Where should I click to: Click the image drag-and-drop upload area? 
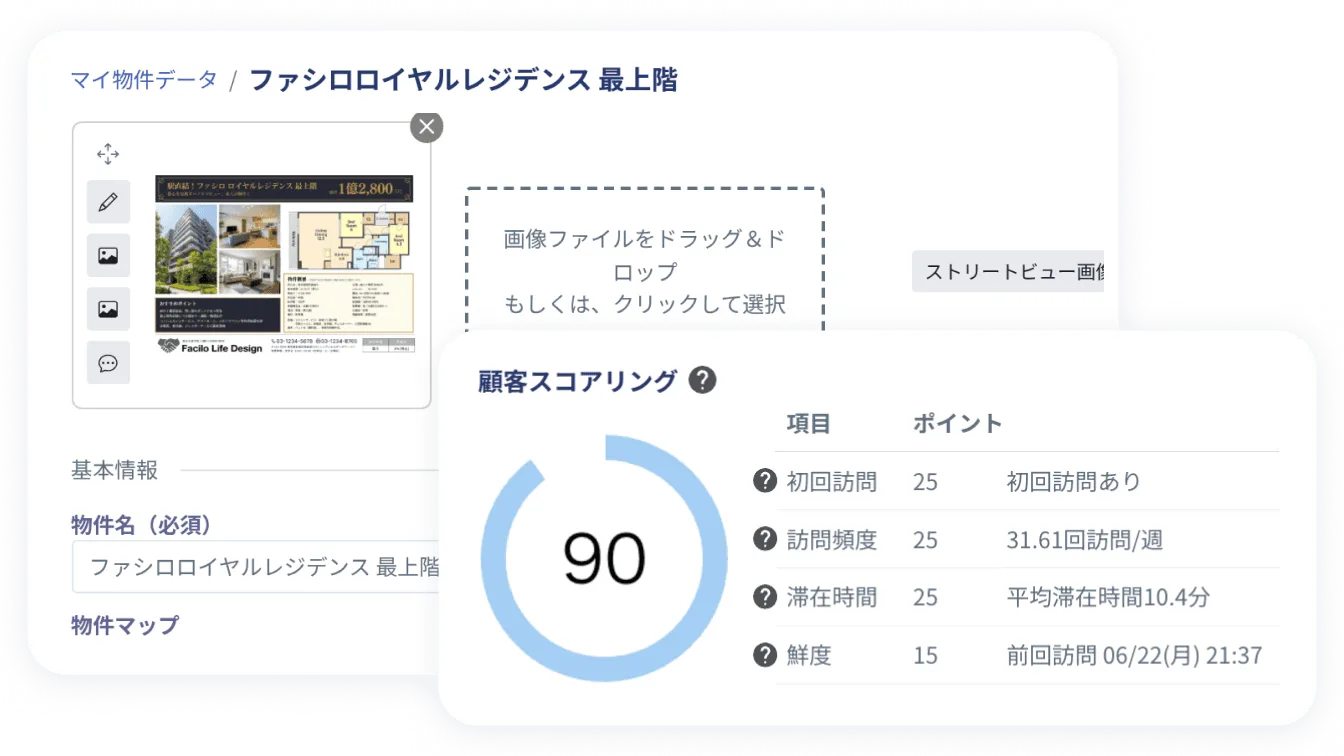pyautogui.click(x=644, y=262)
